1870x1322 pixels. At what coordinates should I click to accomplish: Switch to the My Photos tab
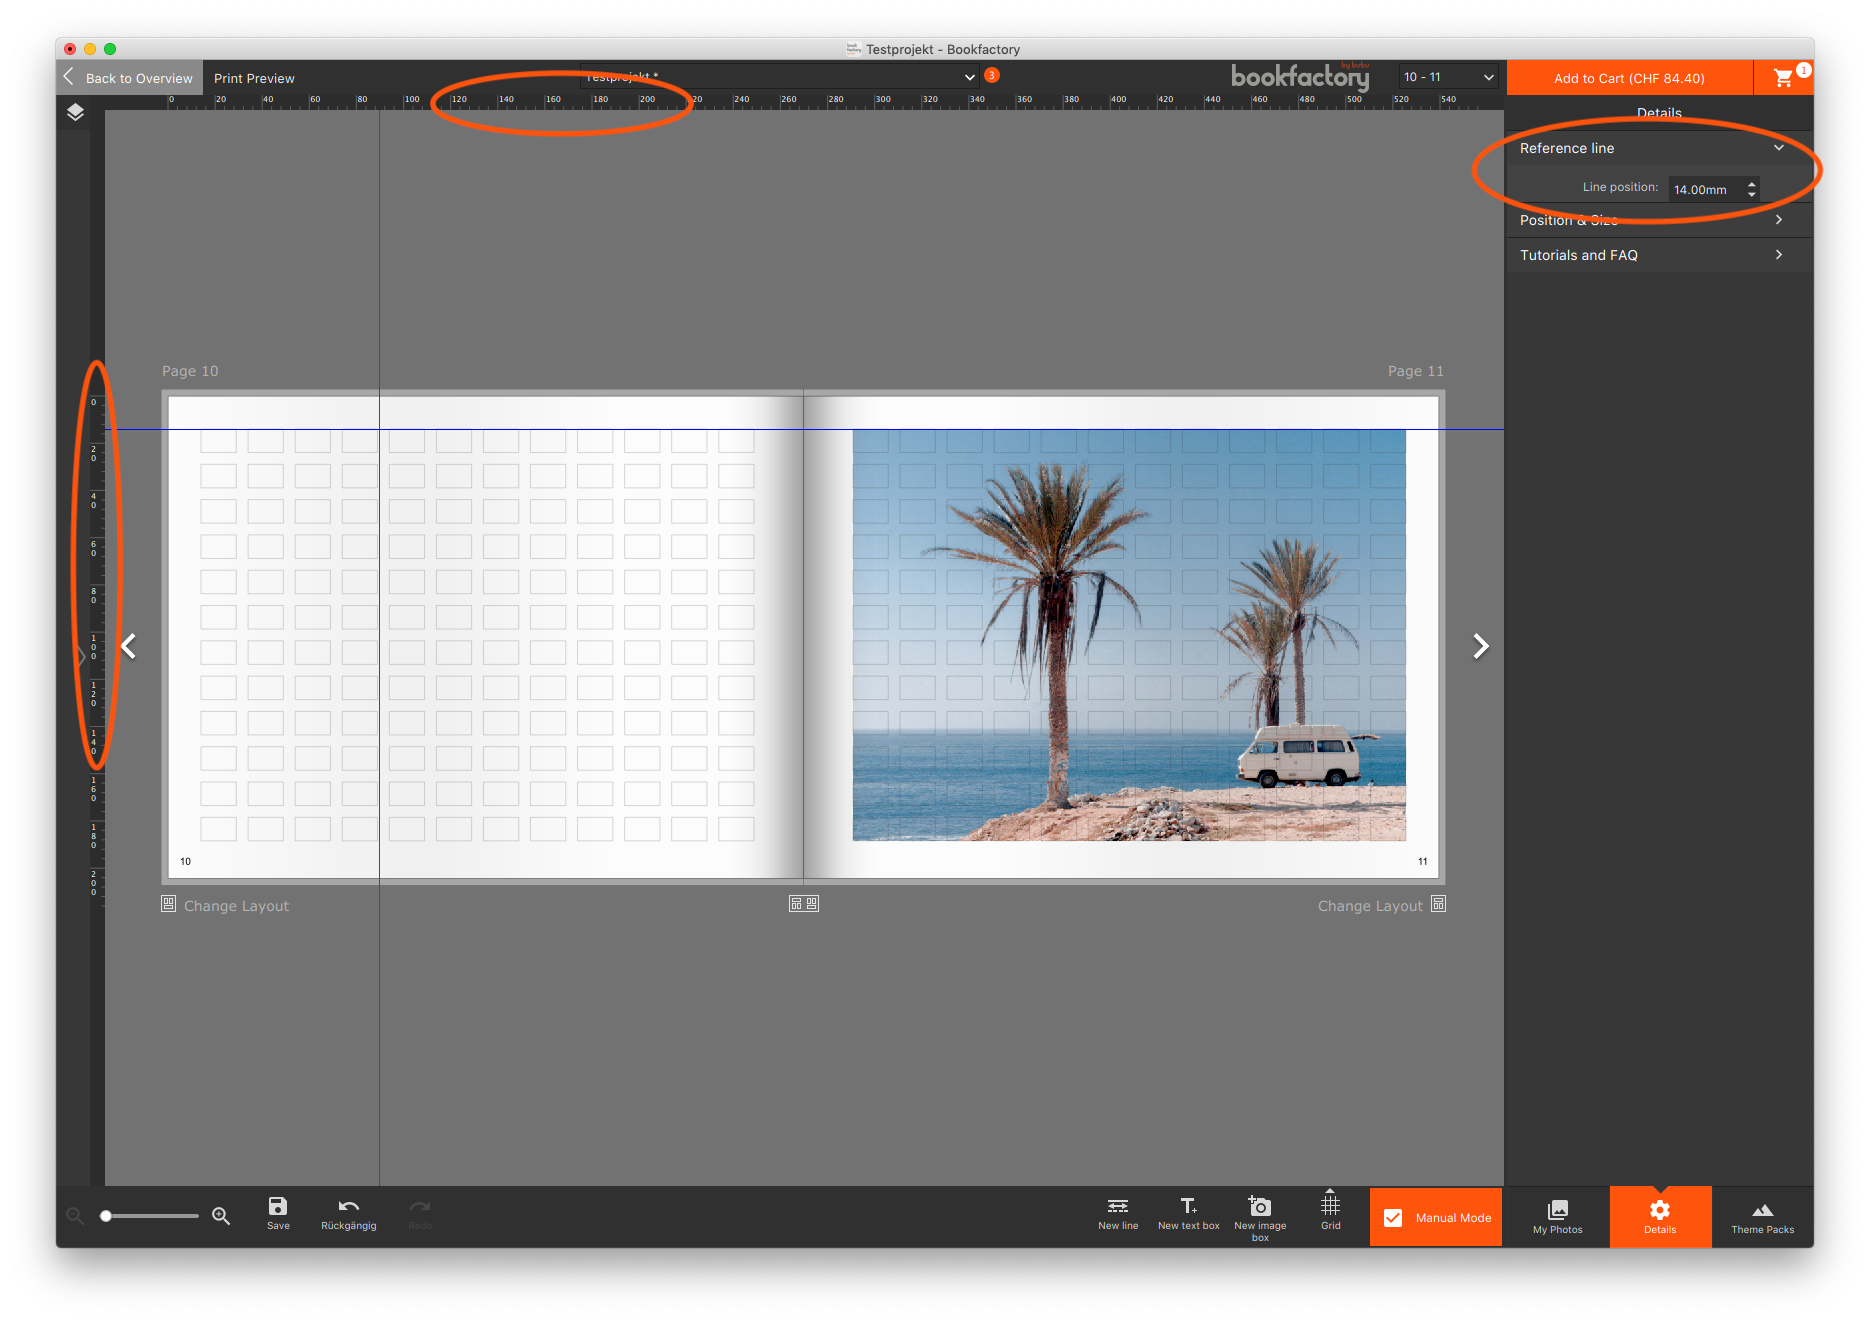click(1557, 1217)
